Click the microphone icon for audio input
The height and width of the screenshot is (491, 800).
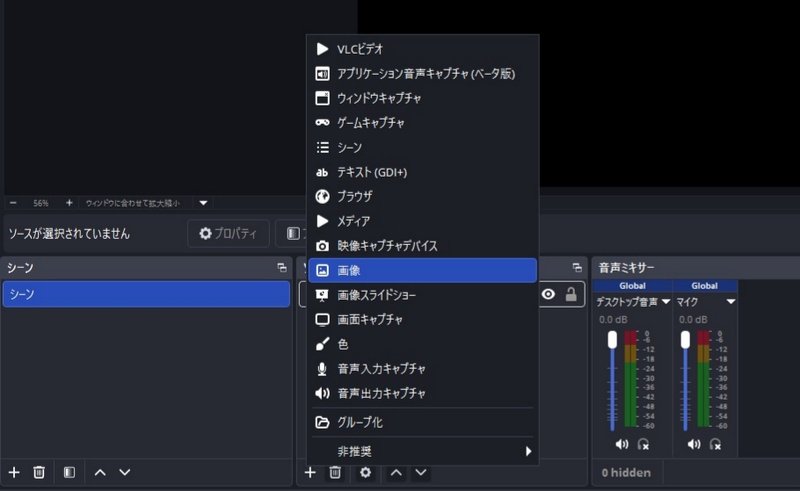pos(322,369)
